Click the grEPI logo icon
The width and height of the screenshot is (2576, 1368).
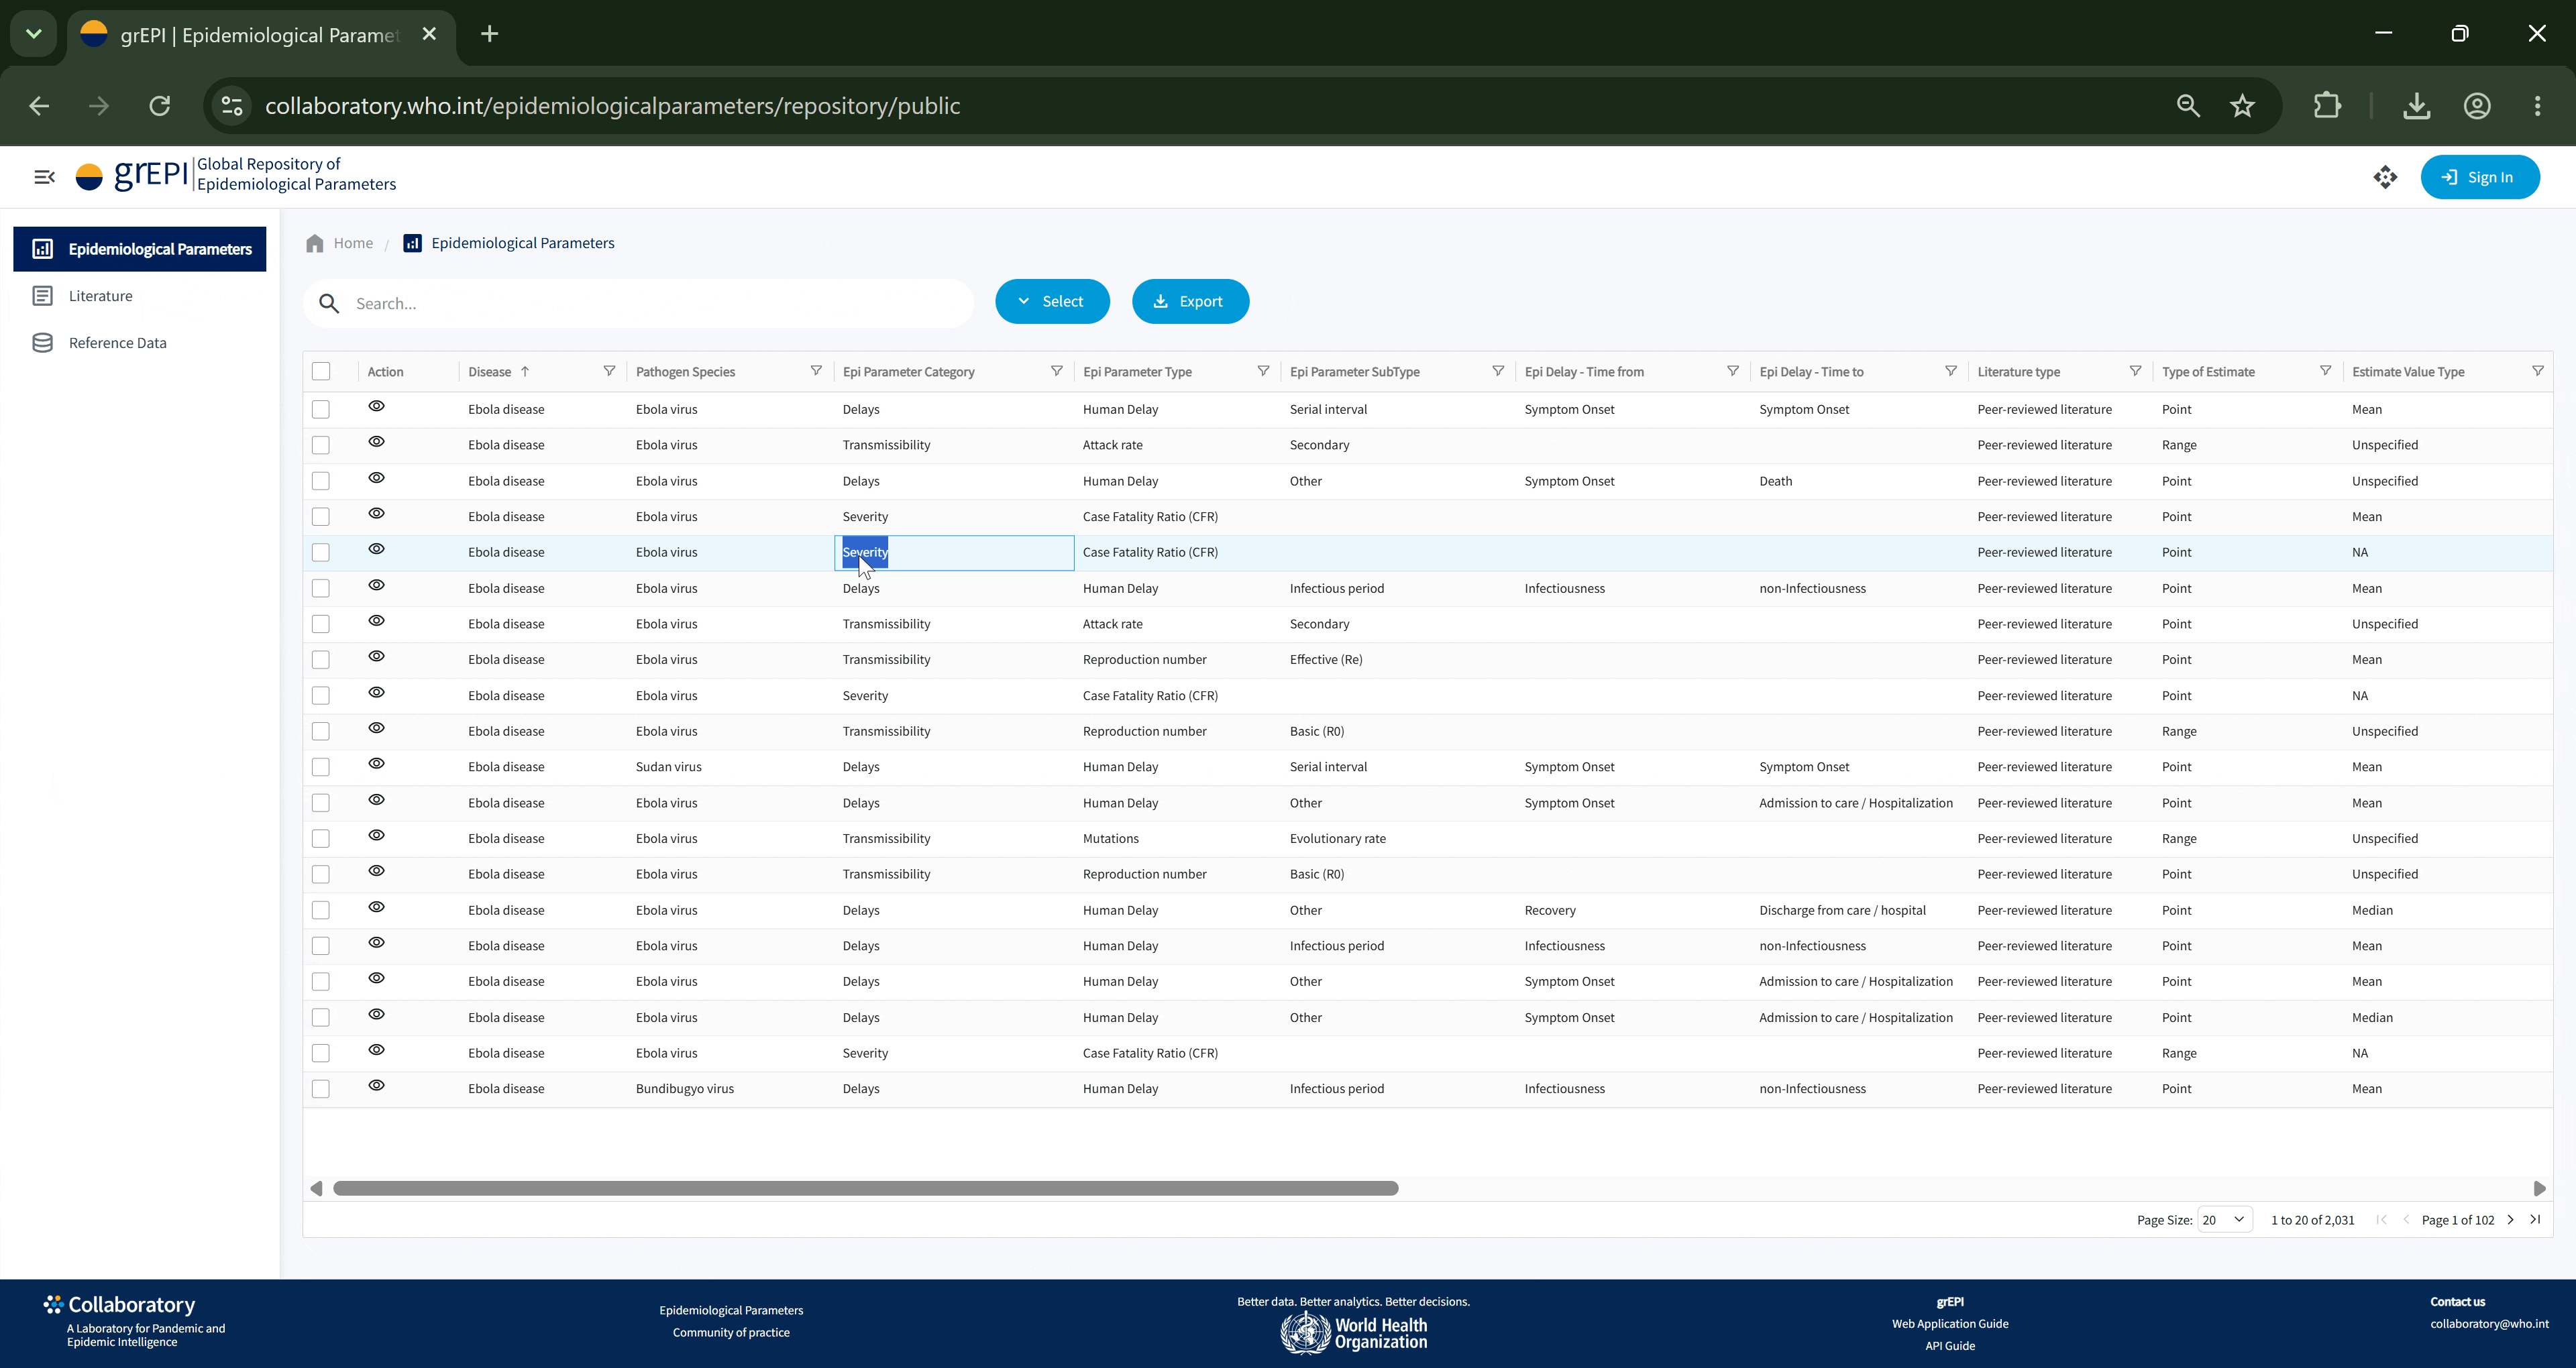pos(89,177)
